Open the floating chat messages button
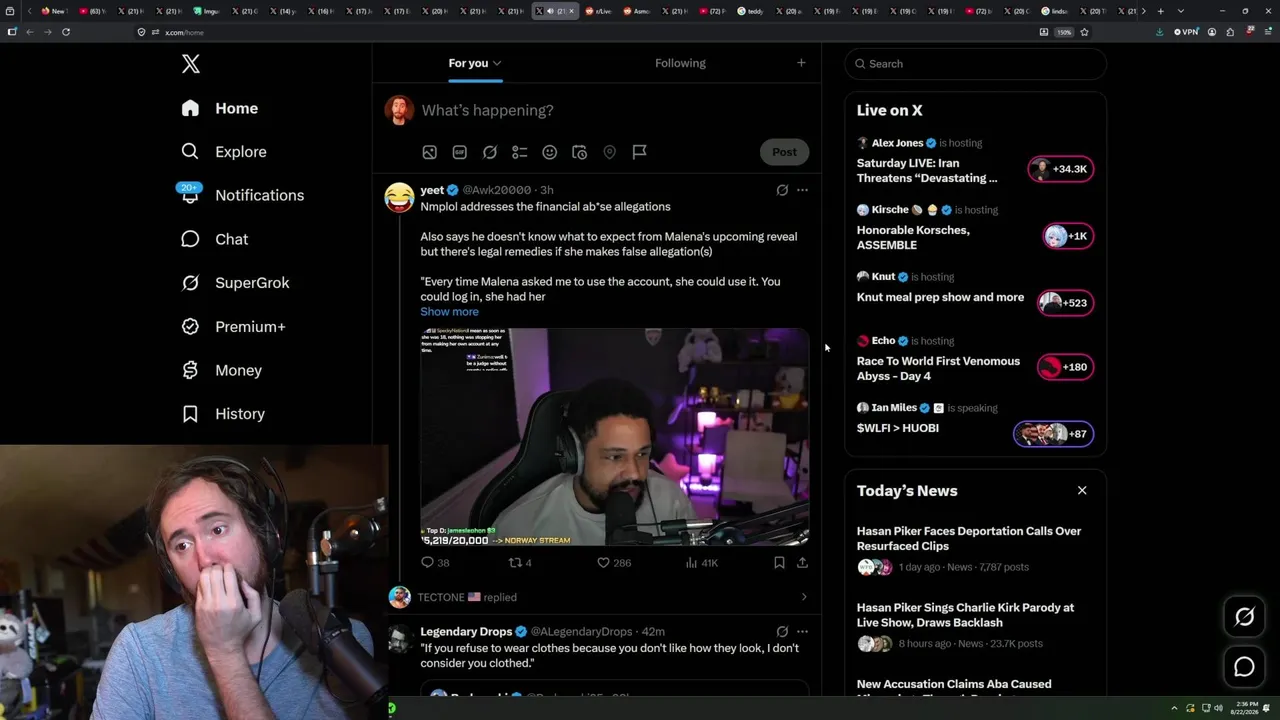 tap(1244, 667)
